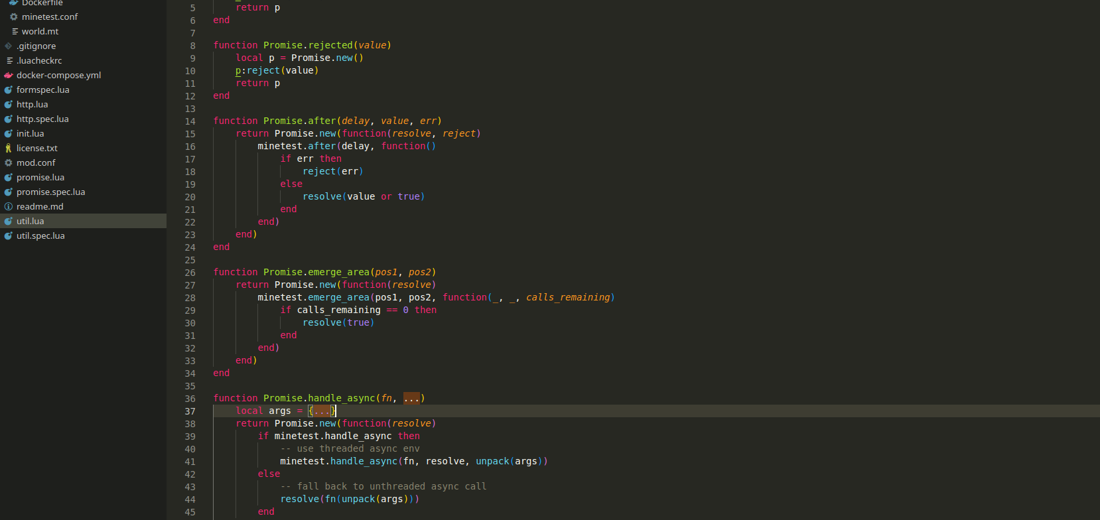Click 'local args' on the highlighted line
The height and width of the screenshot is (520, 1100).
point(263,411)
